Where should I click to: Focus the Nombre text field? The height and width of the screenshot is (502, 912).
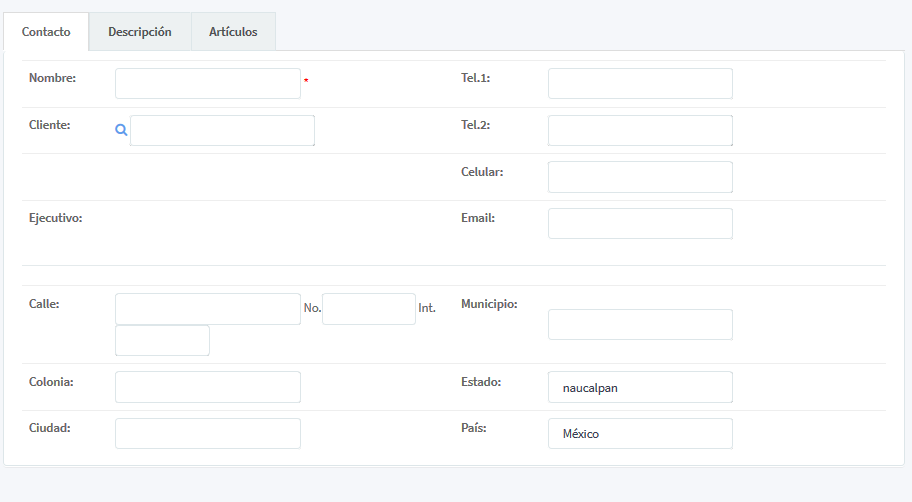click(207, 84)
